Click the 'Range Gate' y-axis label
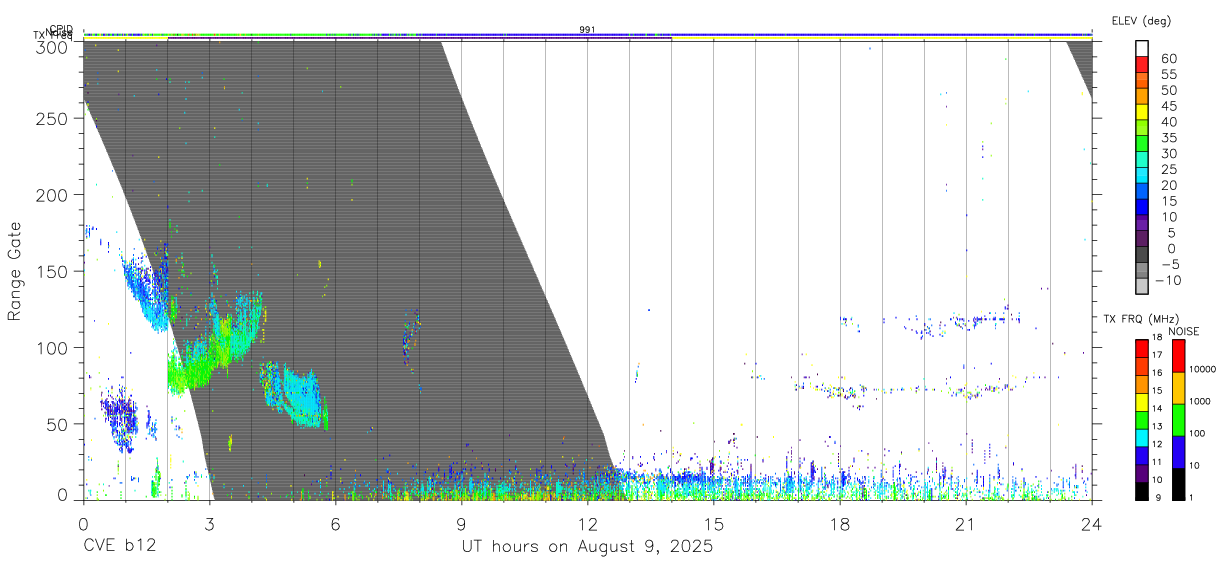1228x567 pixels. coord(15,272)
